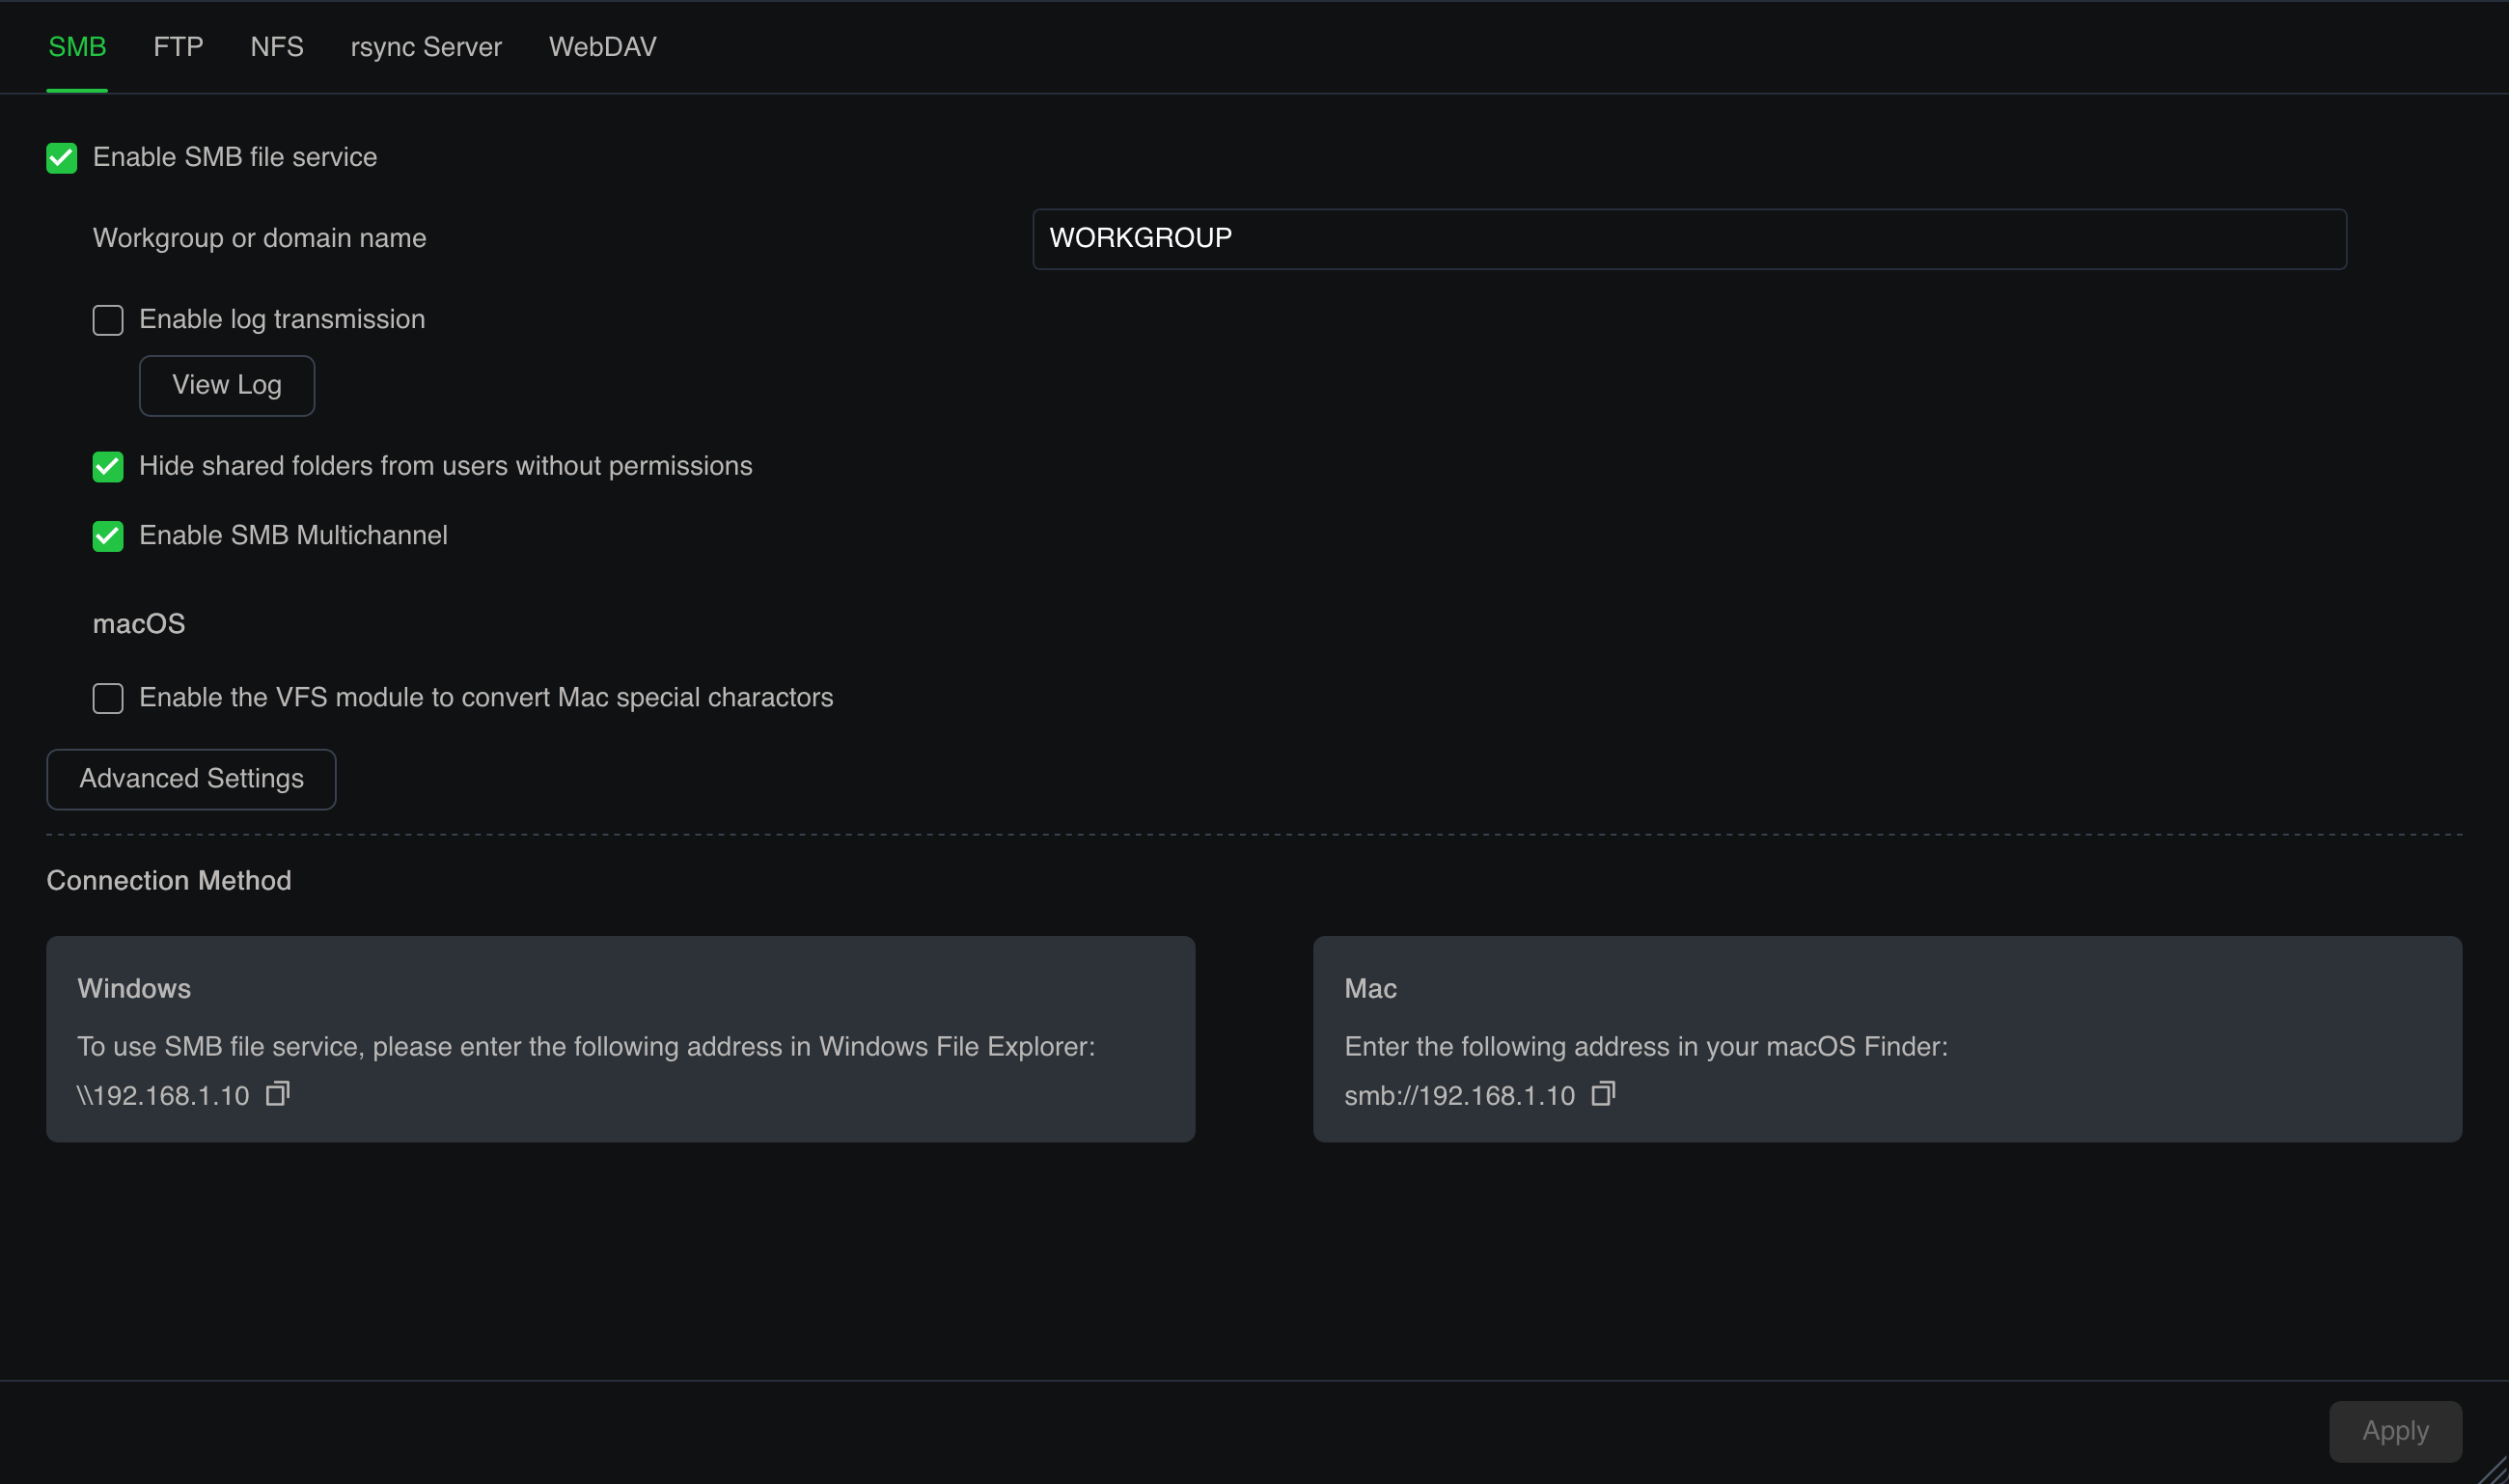Toggle Hide shared folders from users without permissions

tap(108, 467)
